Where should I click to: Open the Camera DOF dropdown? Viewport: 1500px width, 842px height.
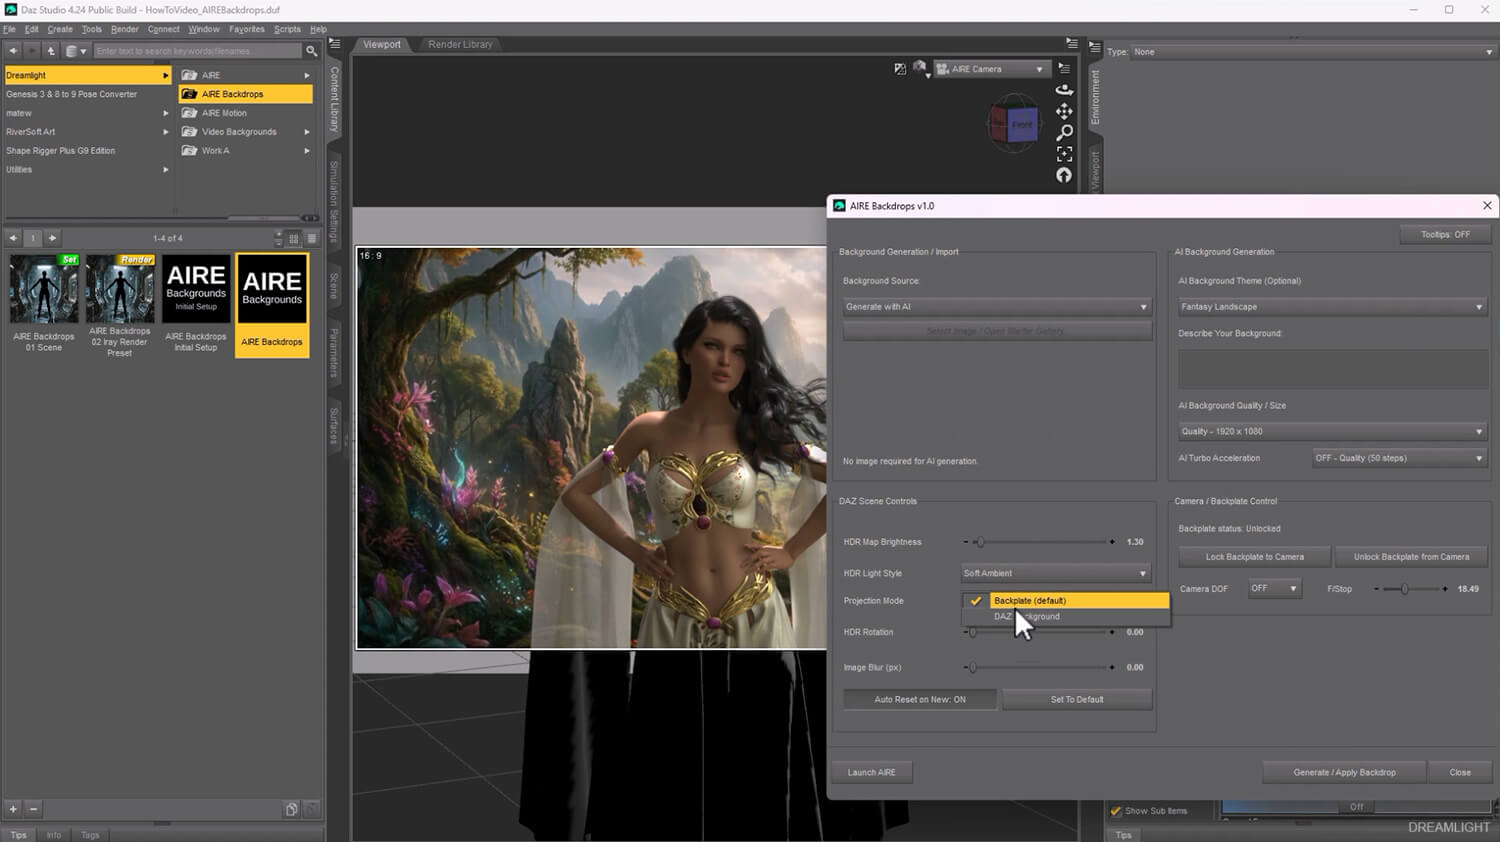tap(1274, 588)
